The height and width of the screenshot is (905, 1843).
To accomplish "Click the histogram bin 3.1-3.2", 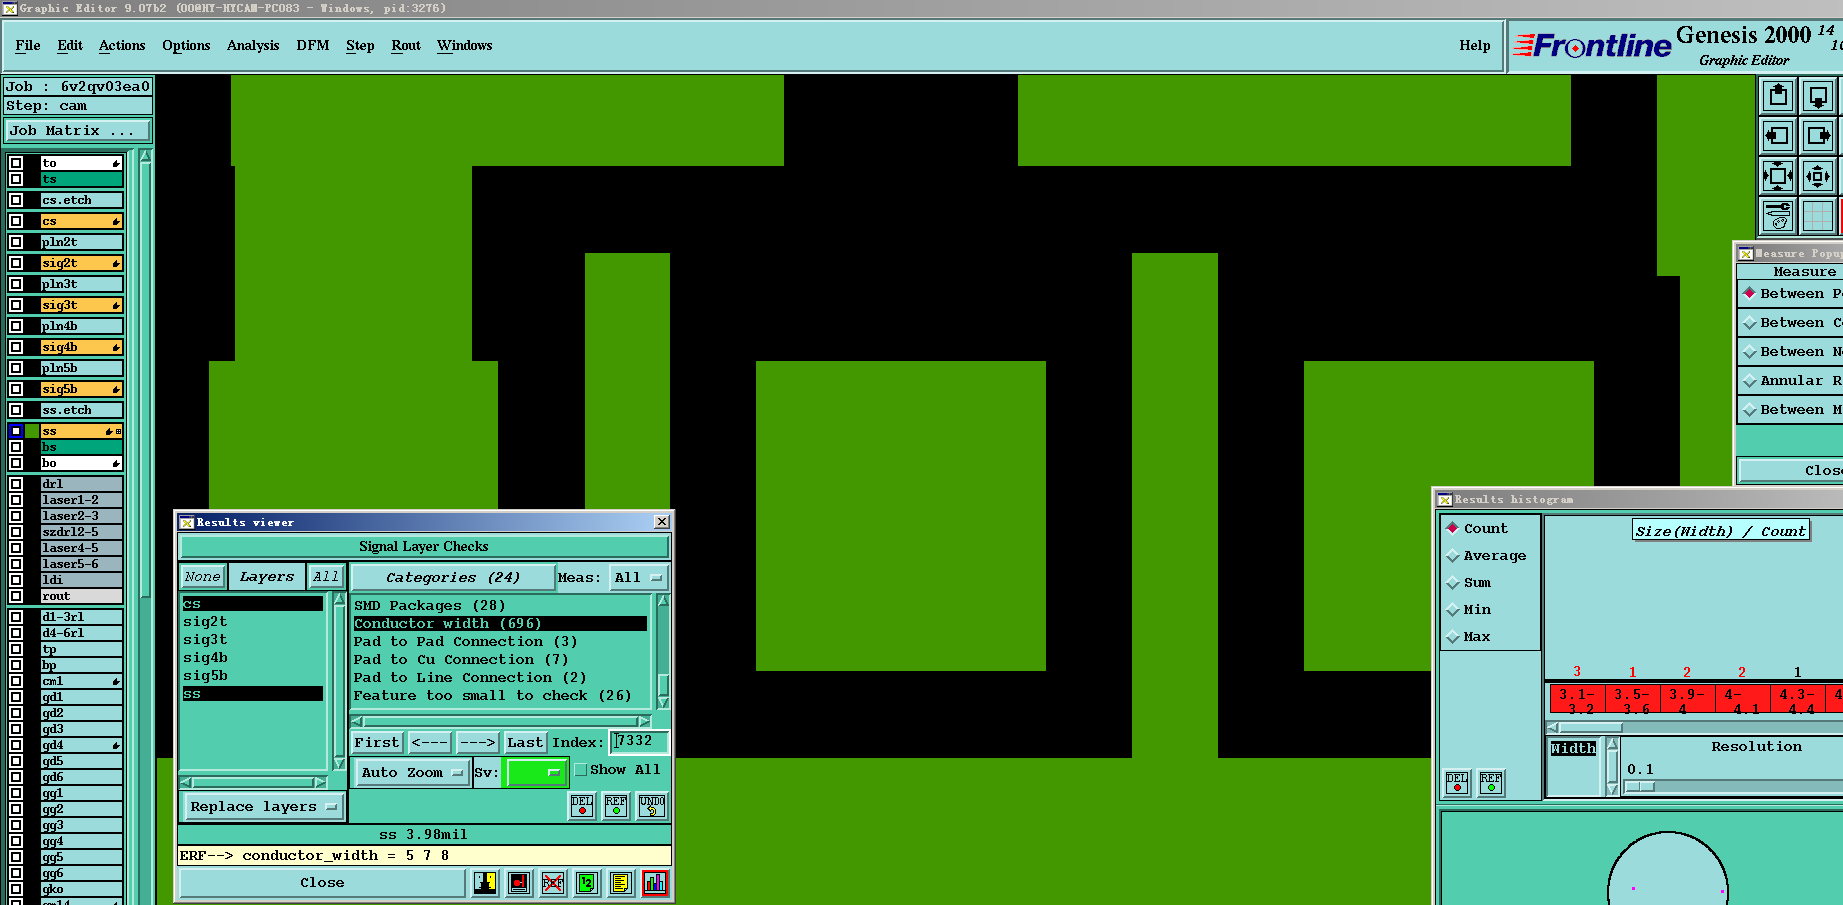I will (x=1578, y=699).
